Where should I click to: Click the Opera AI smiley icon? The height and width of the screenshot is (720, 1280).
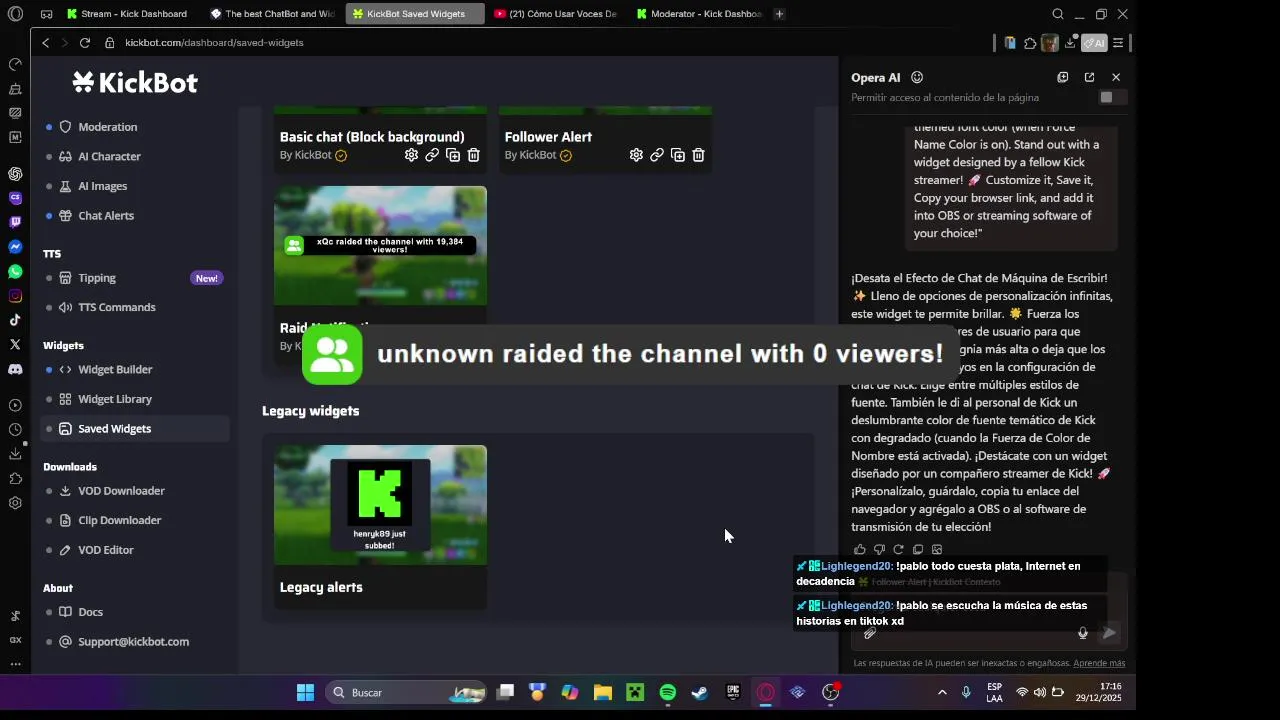coord(917,77)
